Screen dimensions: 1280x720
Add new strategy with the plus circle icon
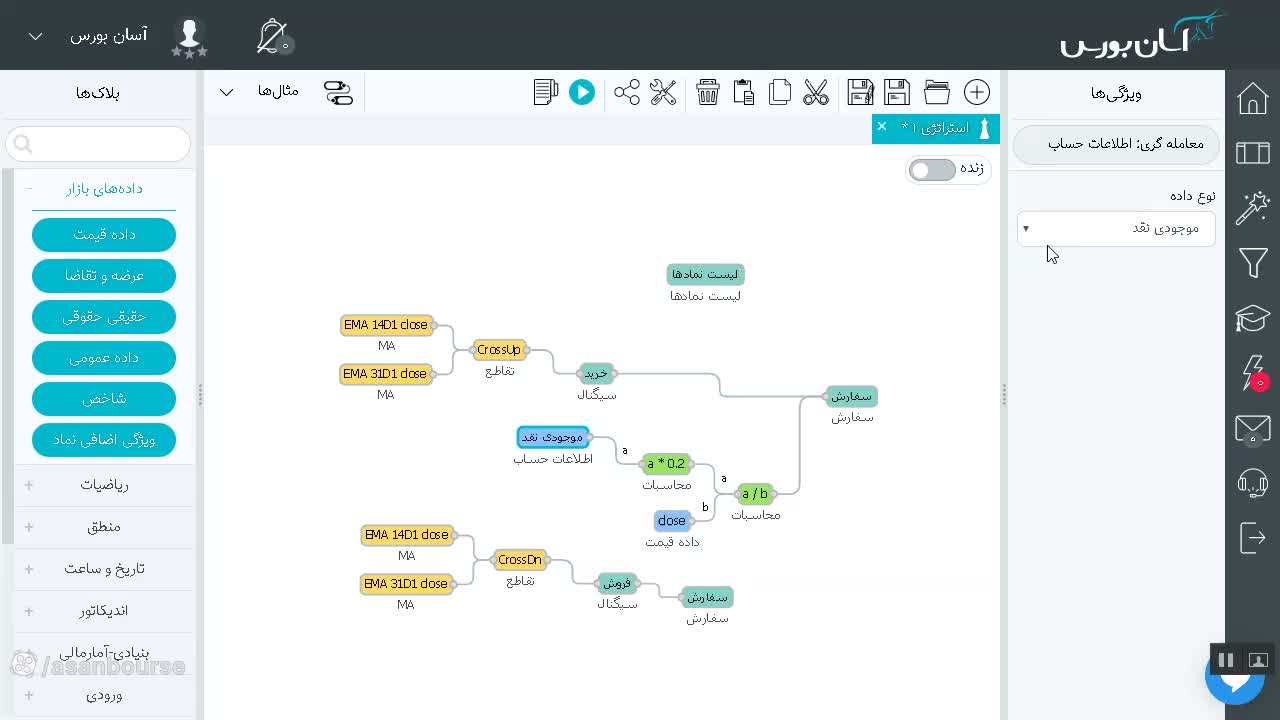pyautogui.click(x=977, y=93)
